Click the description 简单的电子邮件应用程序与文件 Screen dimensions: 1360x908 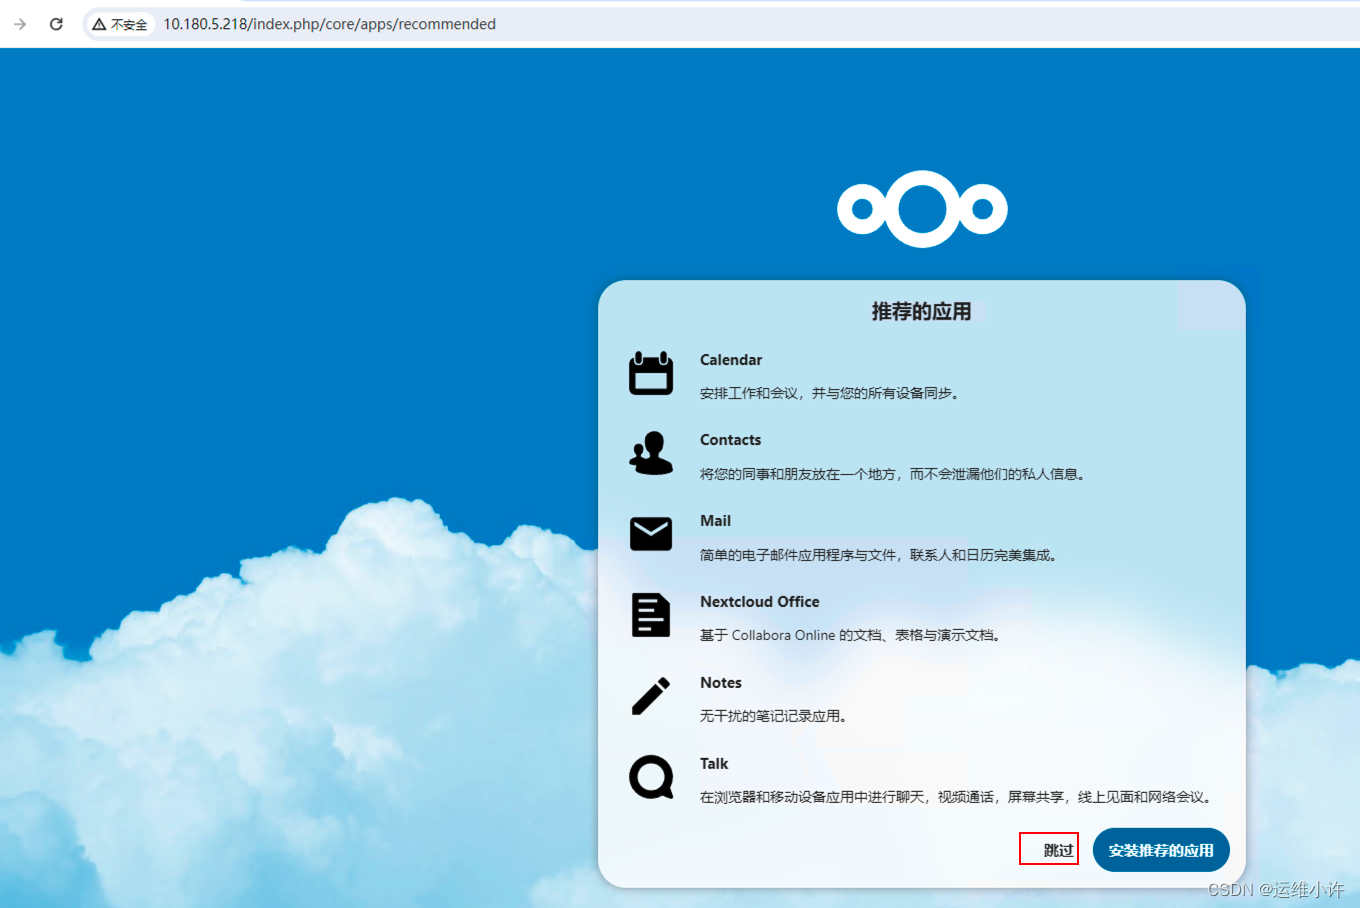click(879, 555)
